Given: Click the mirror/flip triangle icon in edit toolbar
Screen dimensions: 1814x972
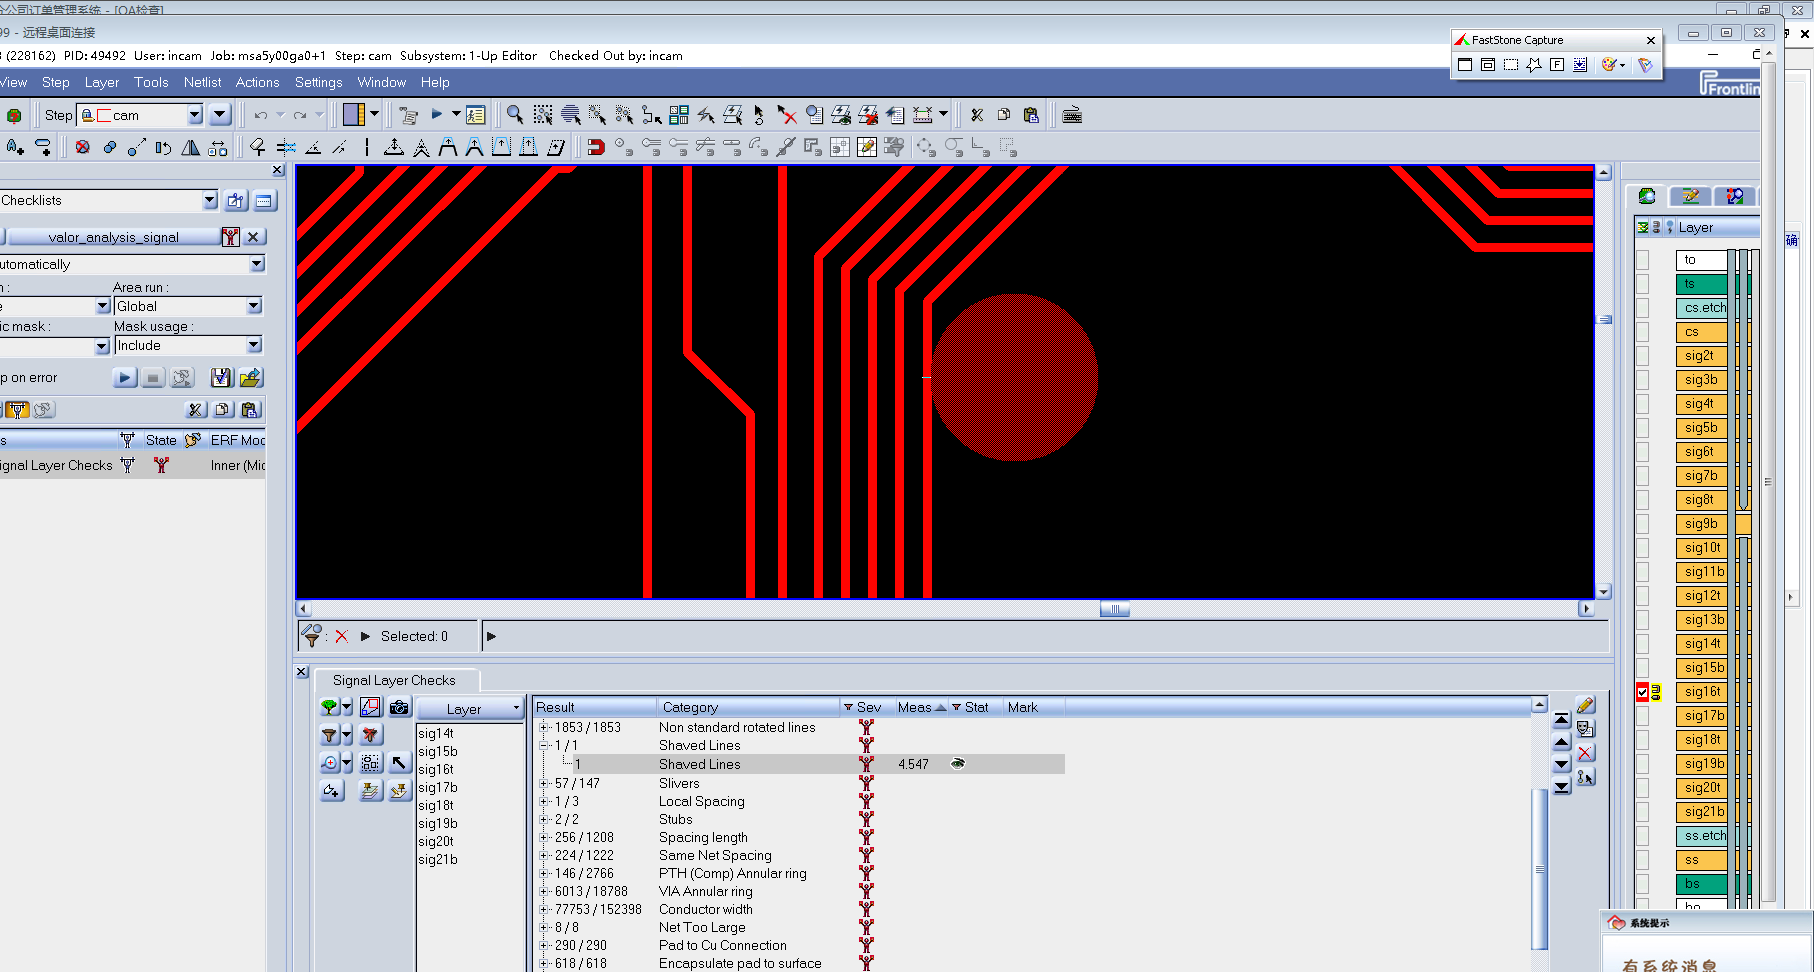Looking at the screenshot, I should [x=190, y=148].
